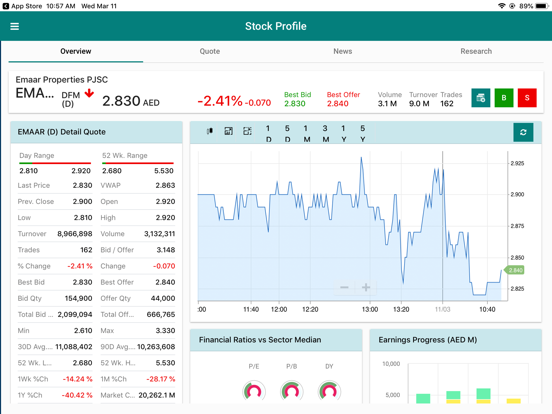Open the Quote tab
The width and height of the screenshot is (552, 414).
210,51
